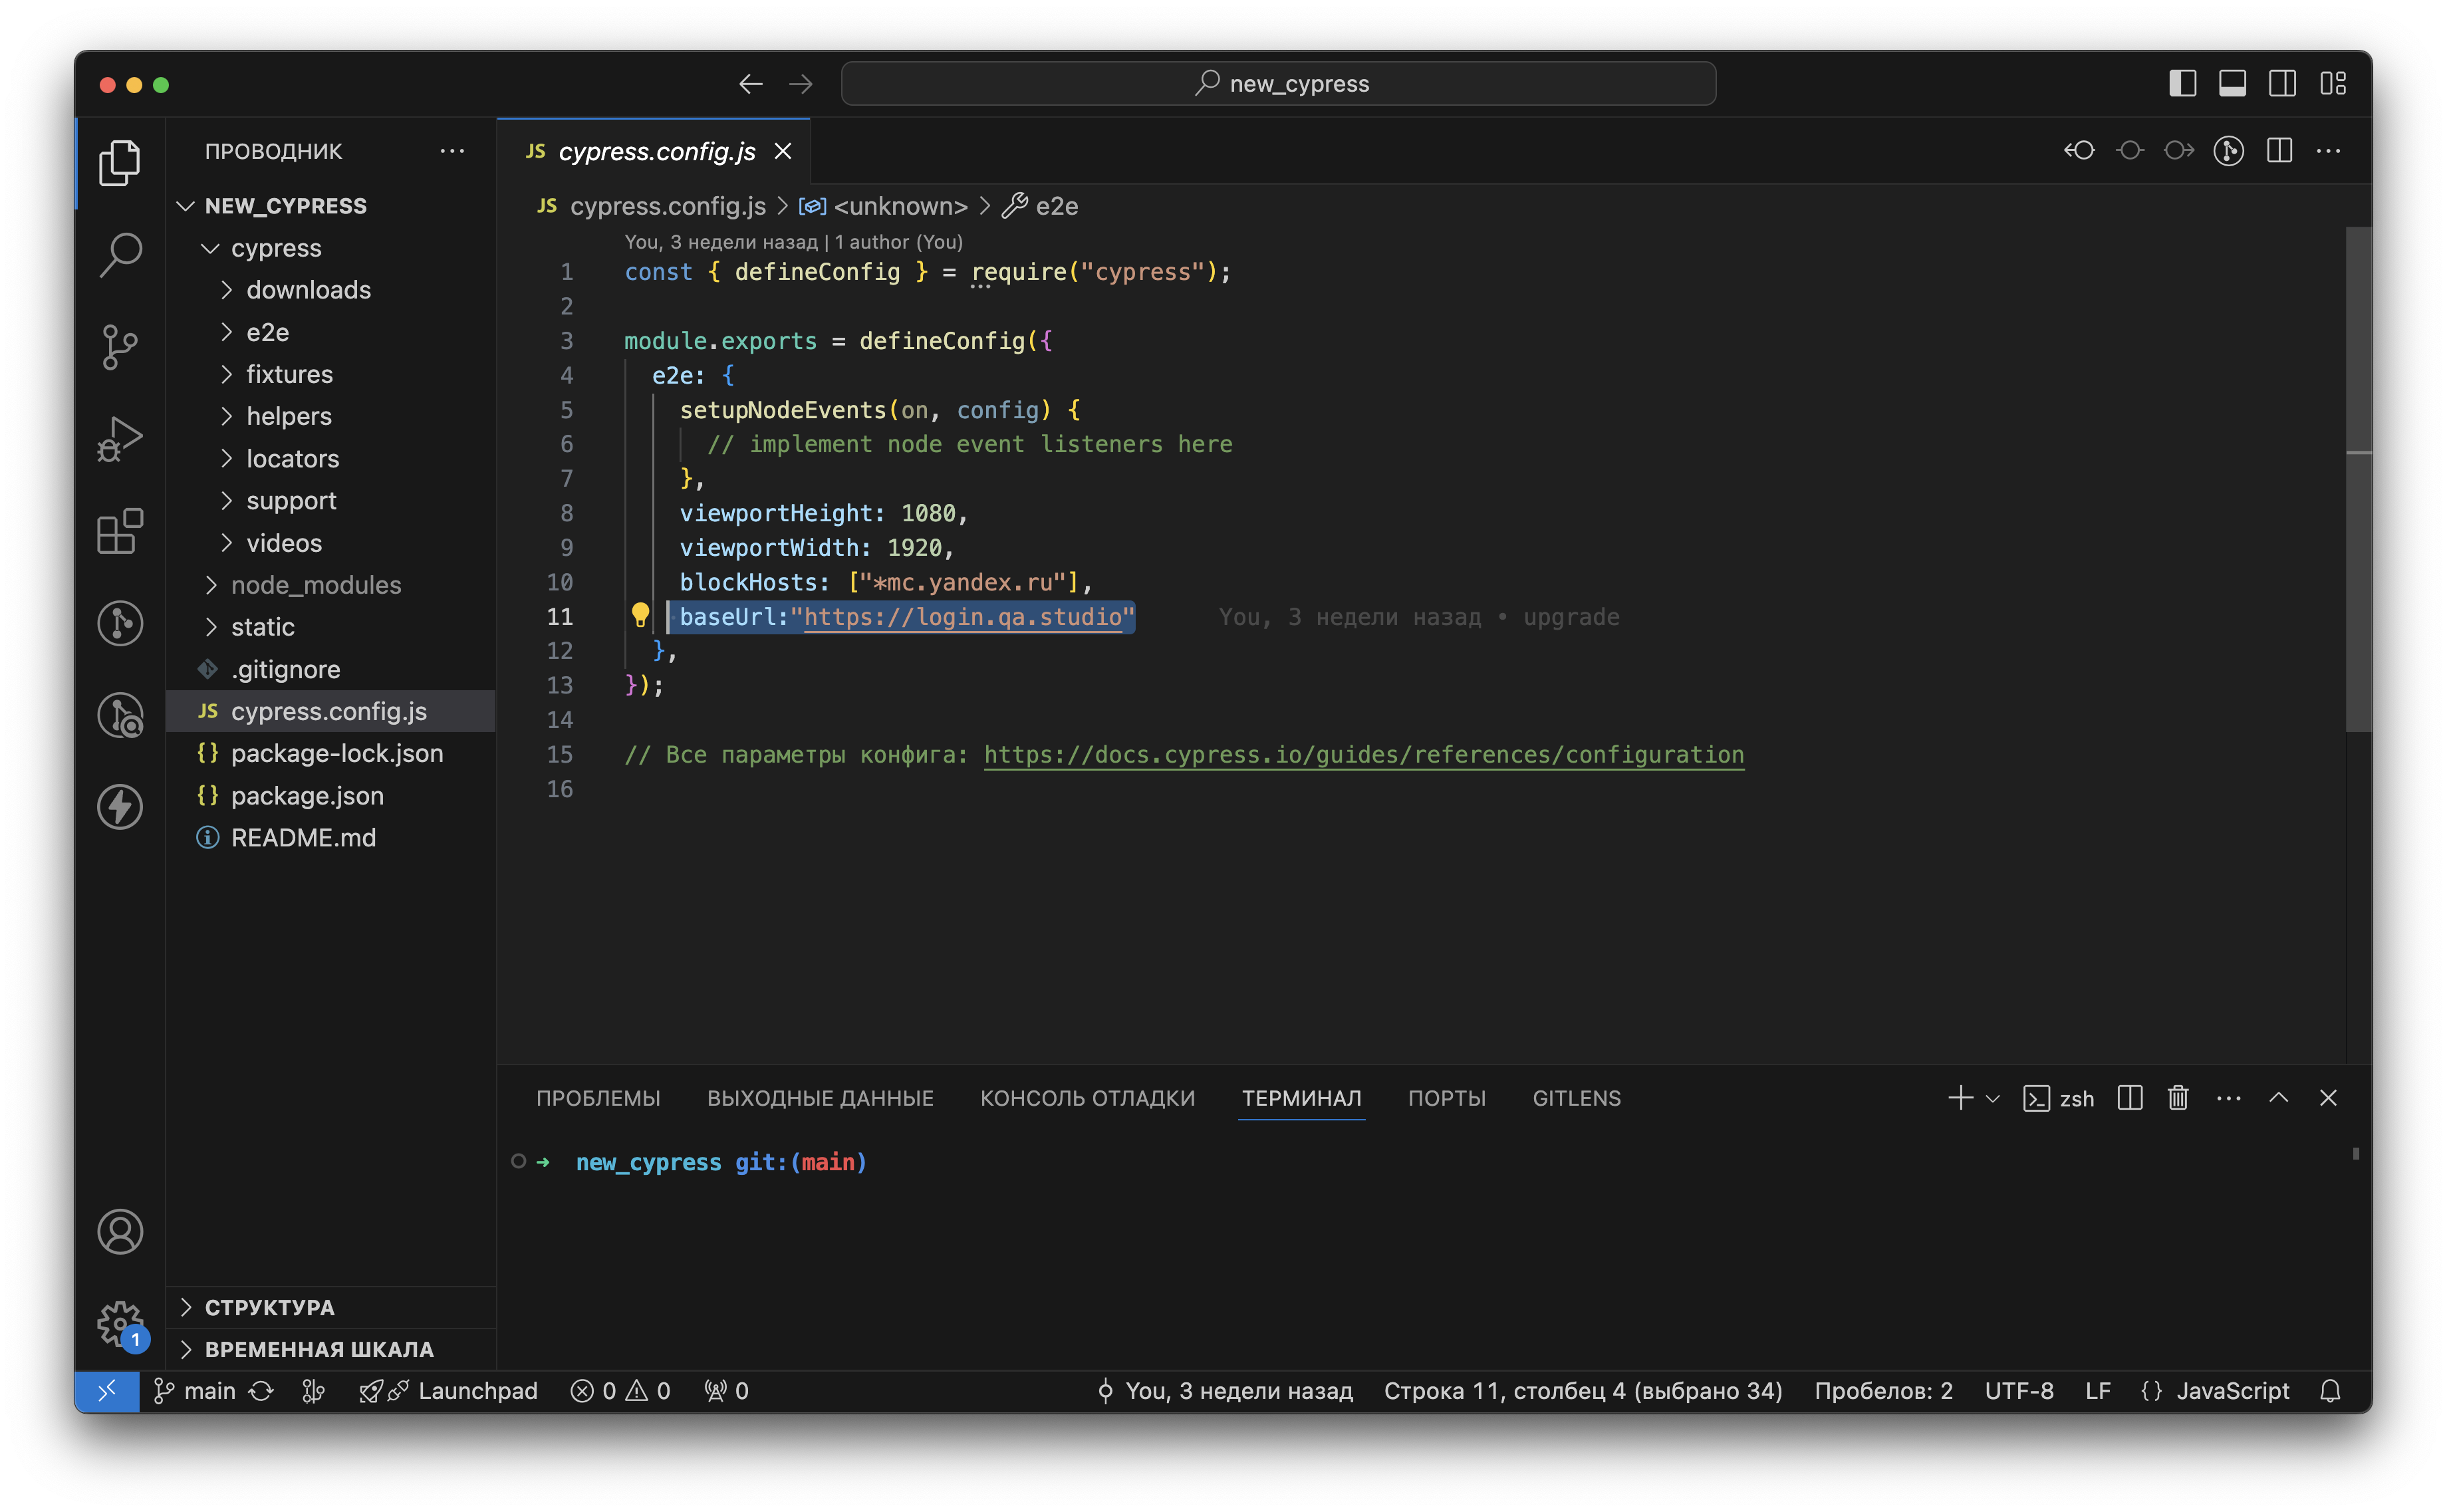This screenshot has width=2447, height=1512.
Task: Click the editor vertical scrollbar
Action: (x=2358, y=480)
